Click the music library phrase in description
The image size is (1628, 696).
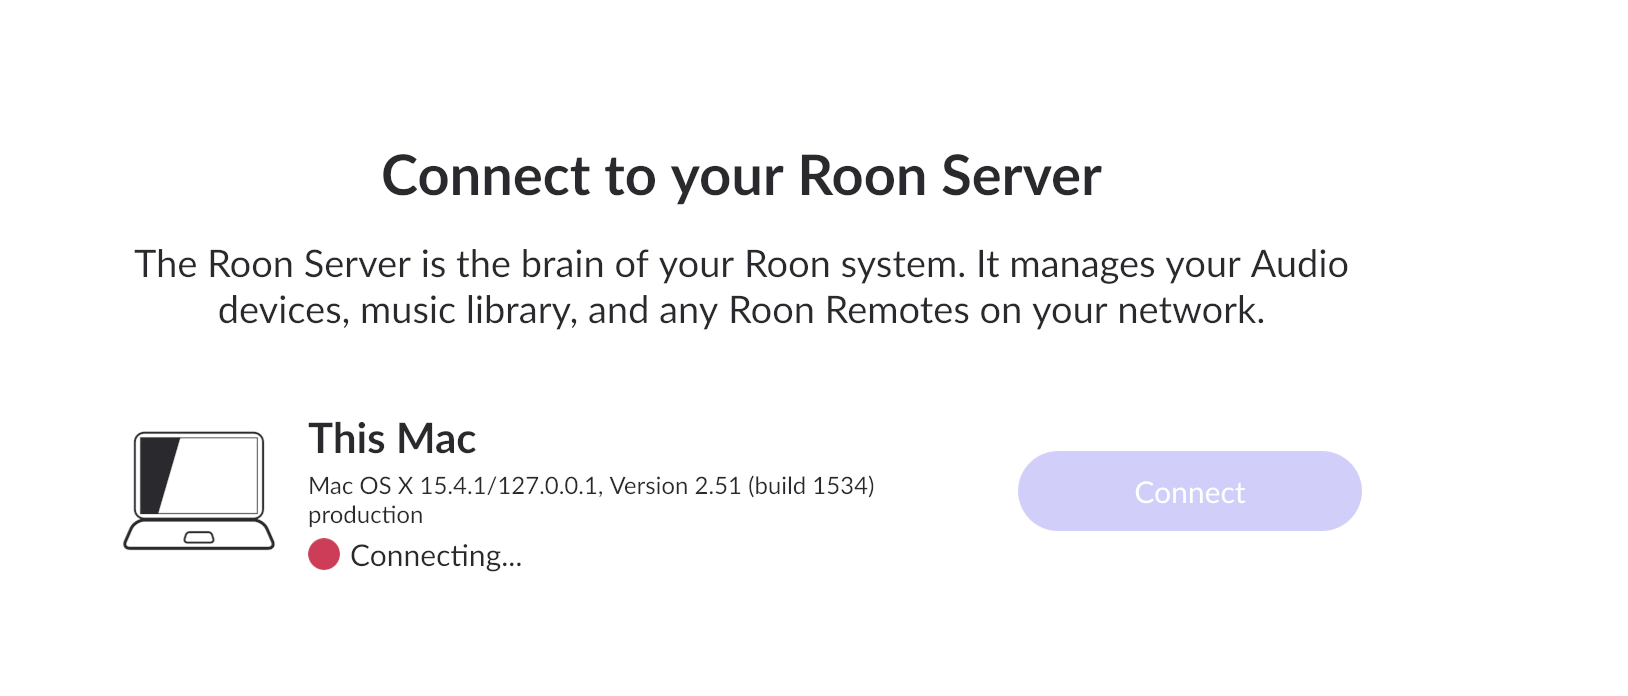(468, 312)
